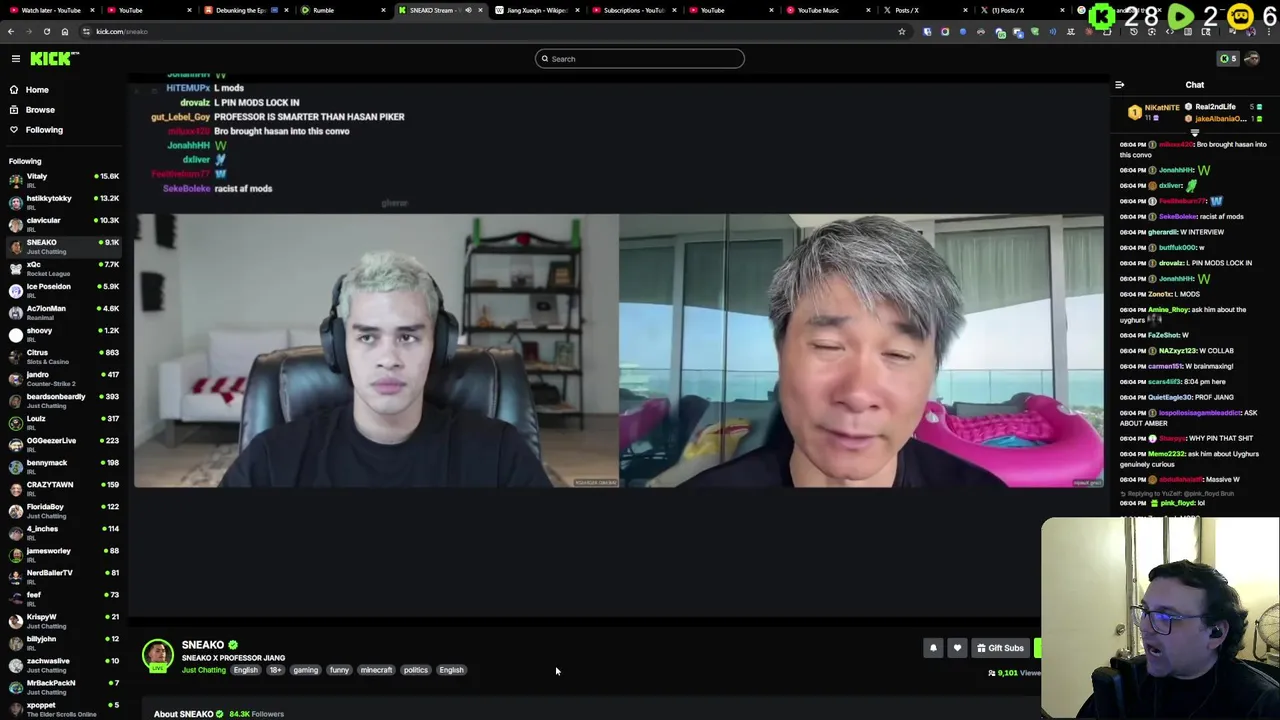
Task: Click the Home sidebar link
Action: tap(37, 90)
